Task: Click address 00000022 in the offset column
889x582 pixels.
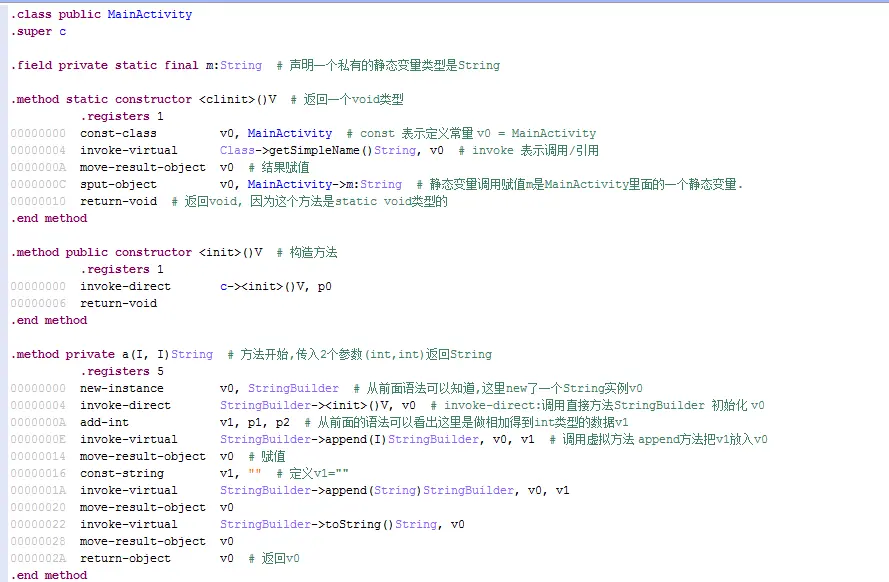Action: 38,524
